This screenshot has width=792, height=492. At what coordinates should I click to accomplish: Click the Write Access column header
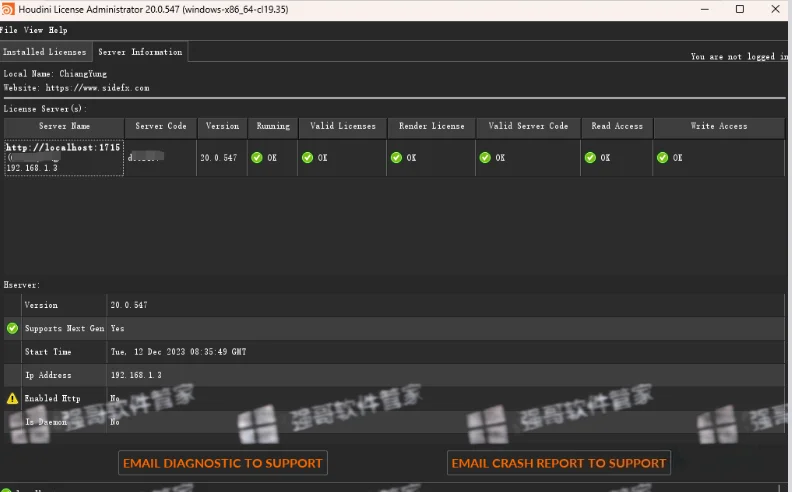(719, 126)
